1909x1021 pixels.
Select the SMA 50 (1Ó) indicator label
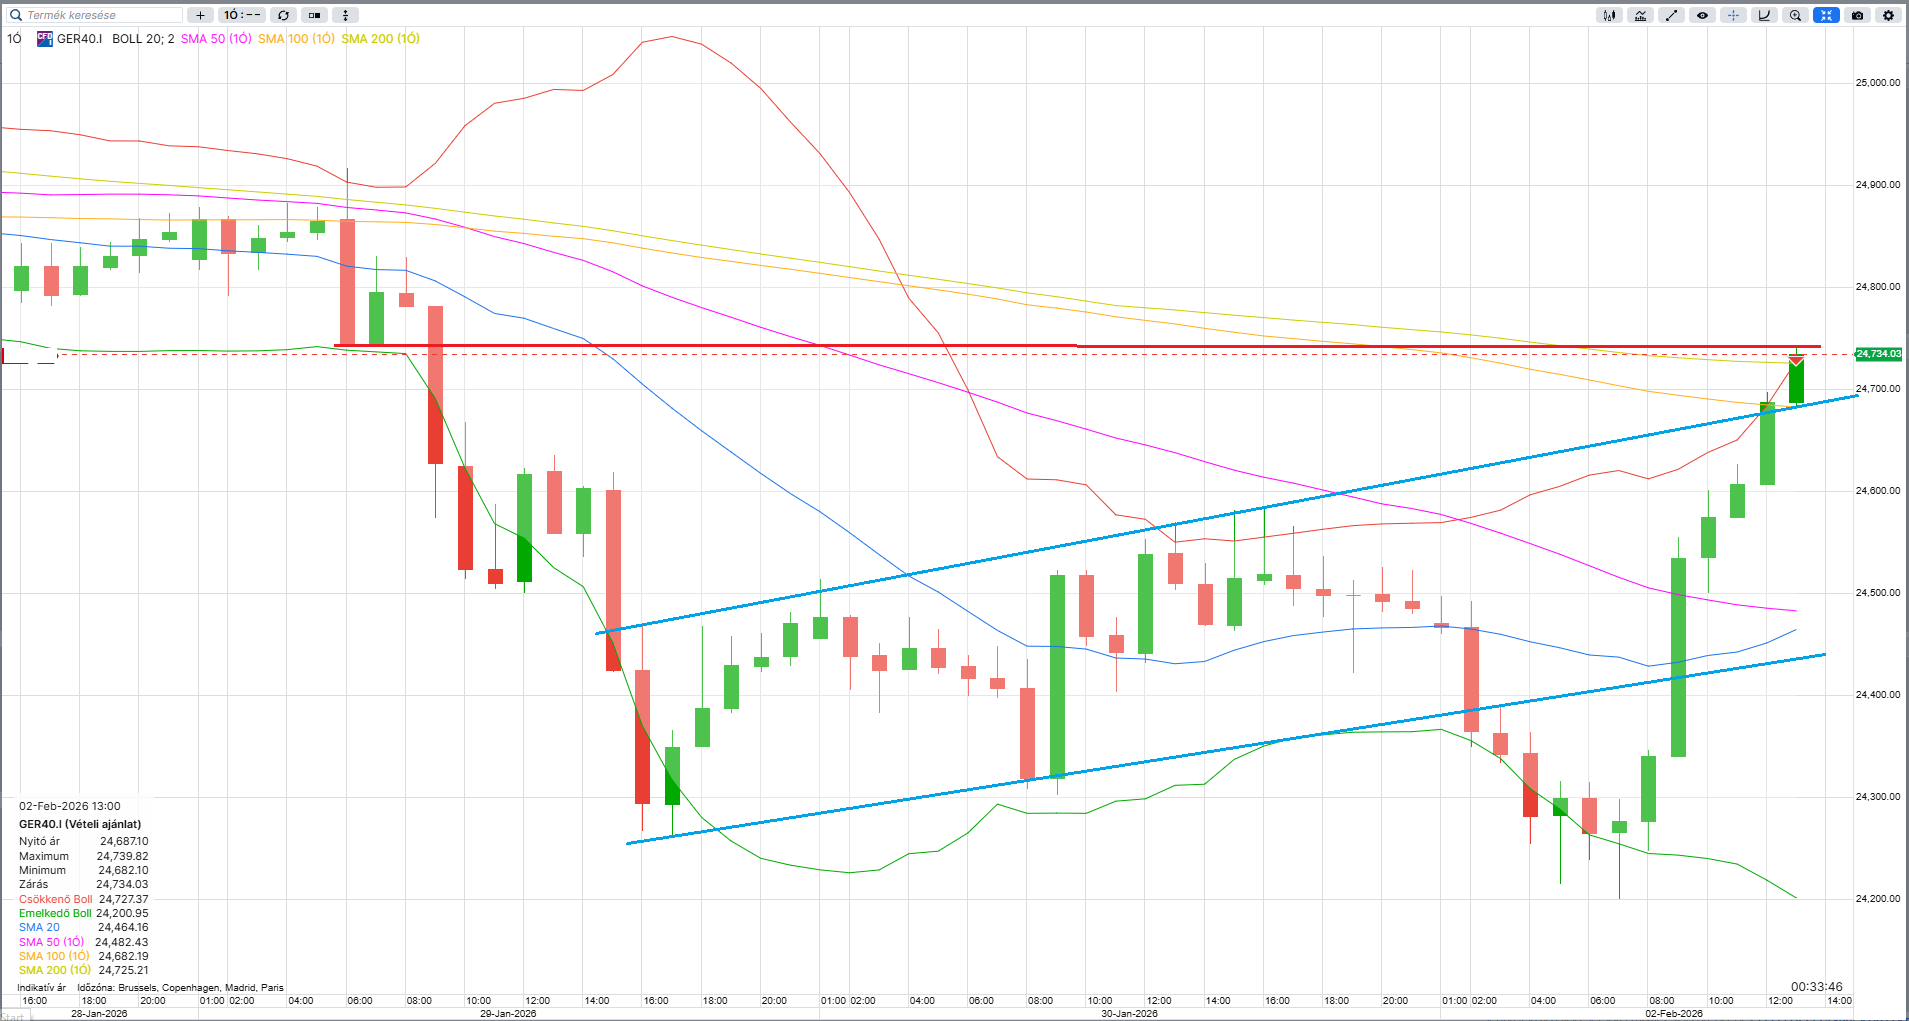216,39
